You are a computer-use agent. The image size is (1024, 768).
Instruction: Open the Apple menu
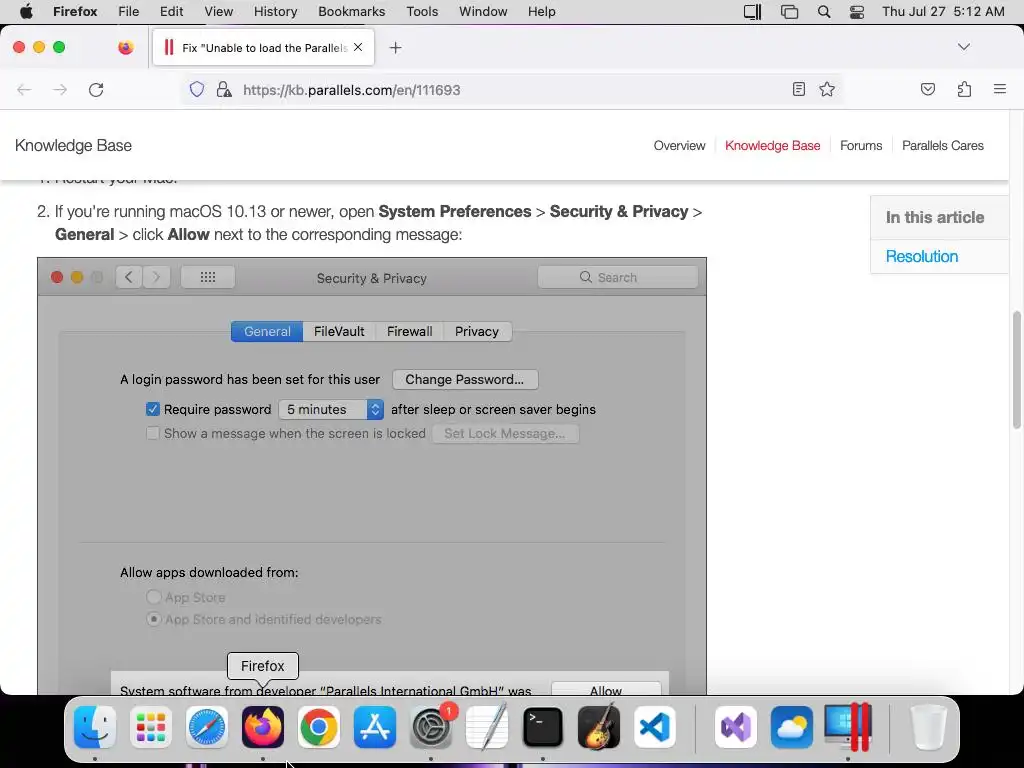click(x=26, y=12)
